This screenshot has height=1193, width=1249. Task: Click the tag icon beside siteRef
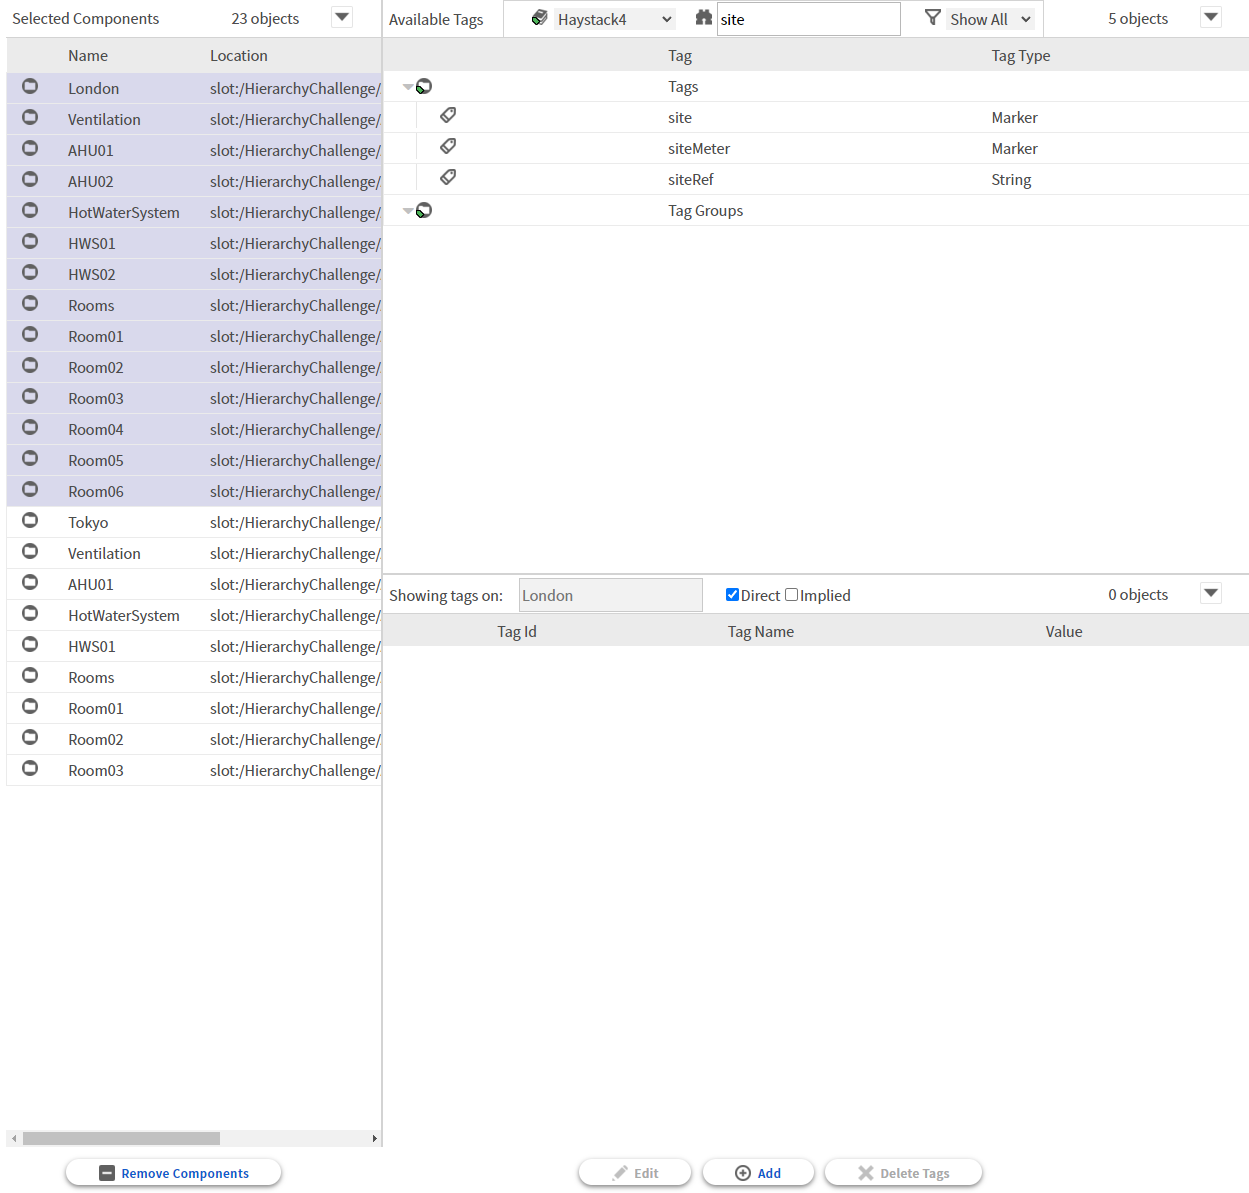point(448,178)
